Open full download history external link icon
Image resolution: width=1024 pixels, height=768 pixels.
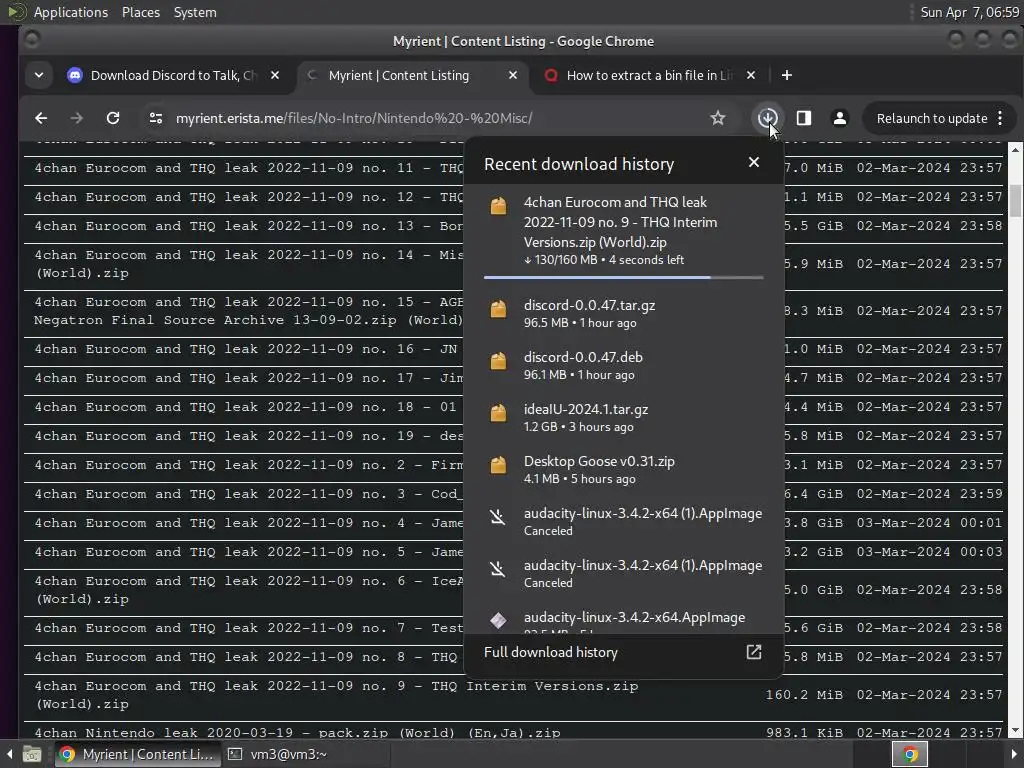click(x=754, y=652)
